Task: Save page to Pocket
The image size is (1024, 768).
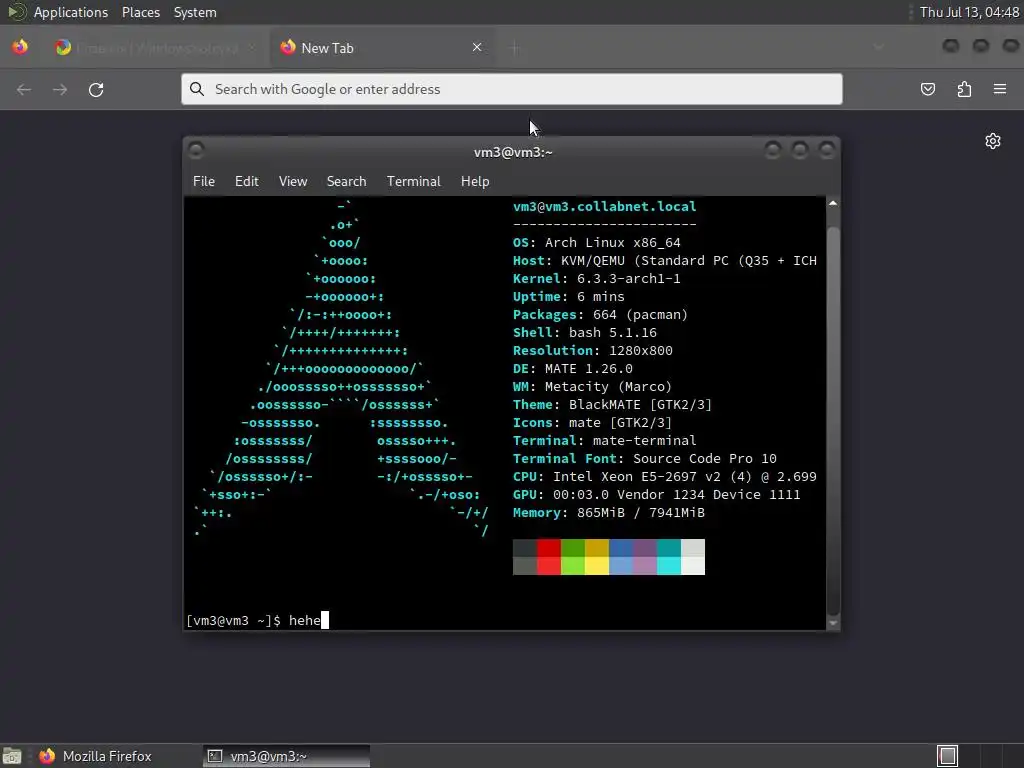Action: 927,89
